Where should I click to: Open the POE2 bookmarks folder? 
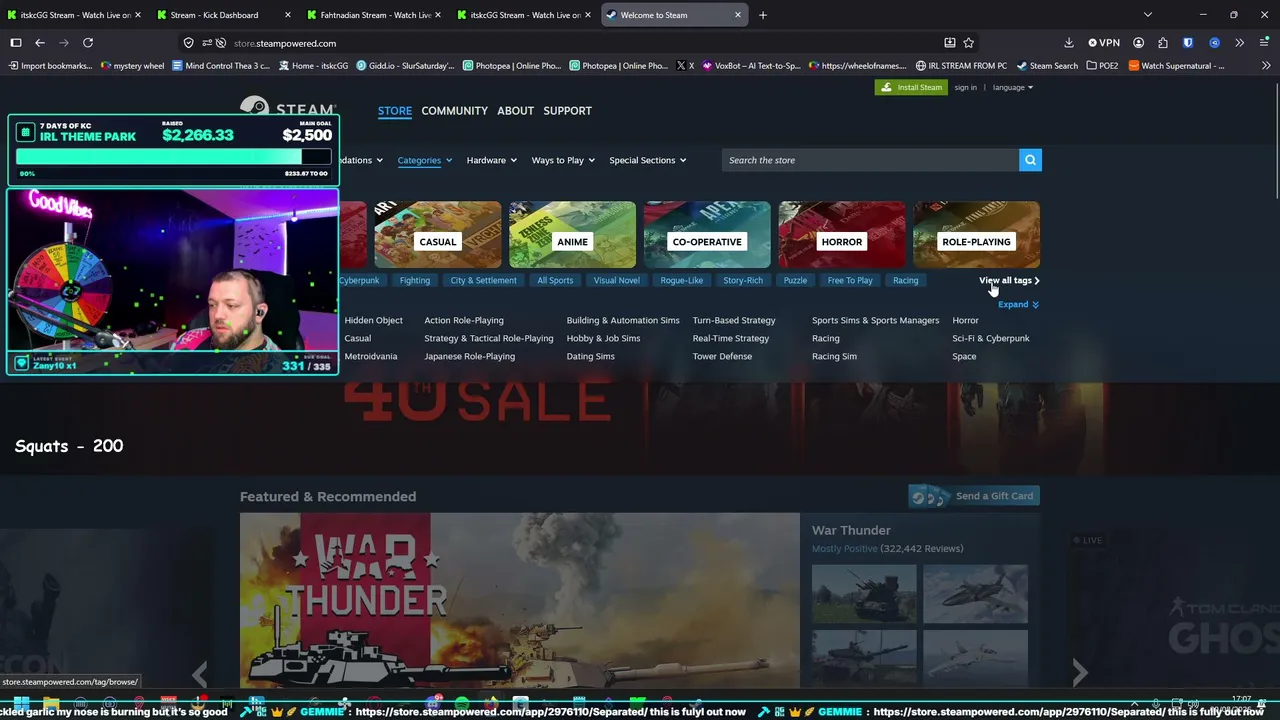click(1102, 66)
